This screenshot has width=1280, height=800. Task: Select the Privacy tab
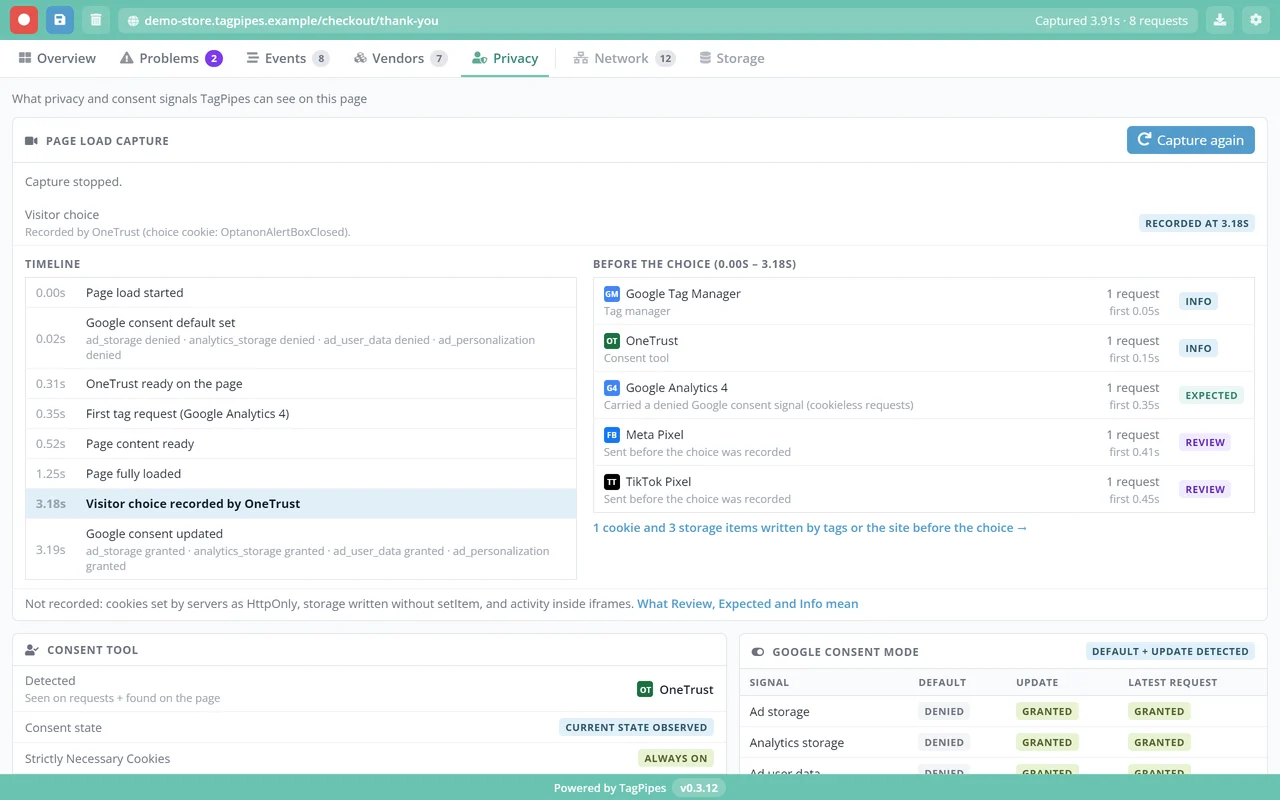pos(505,58)
